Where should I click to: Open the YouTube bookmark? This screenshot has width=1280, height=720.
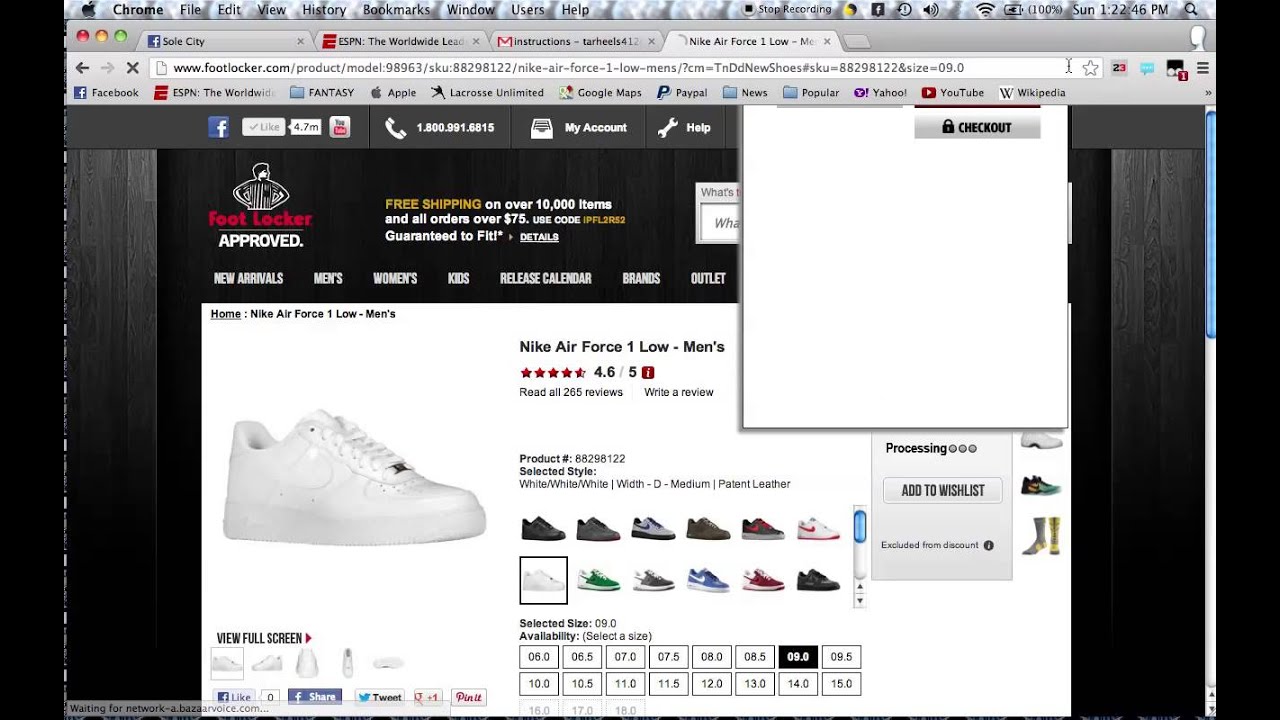953,93
